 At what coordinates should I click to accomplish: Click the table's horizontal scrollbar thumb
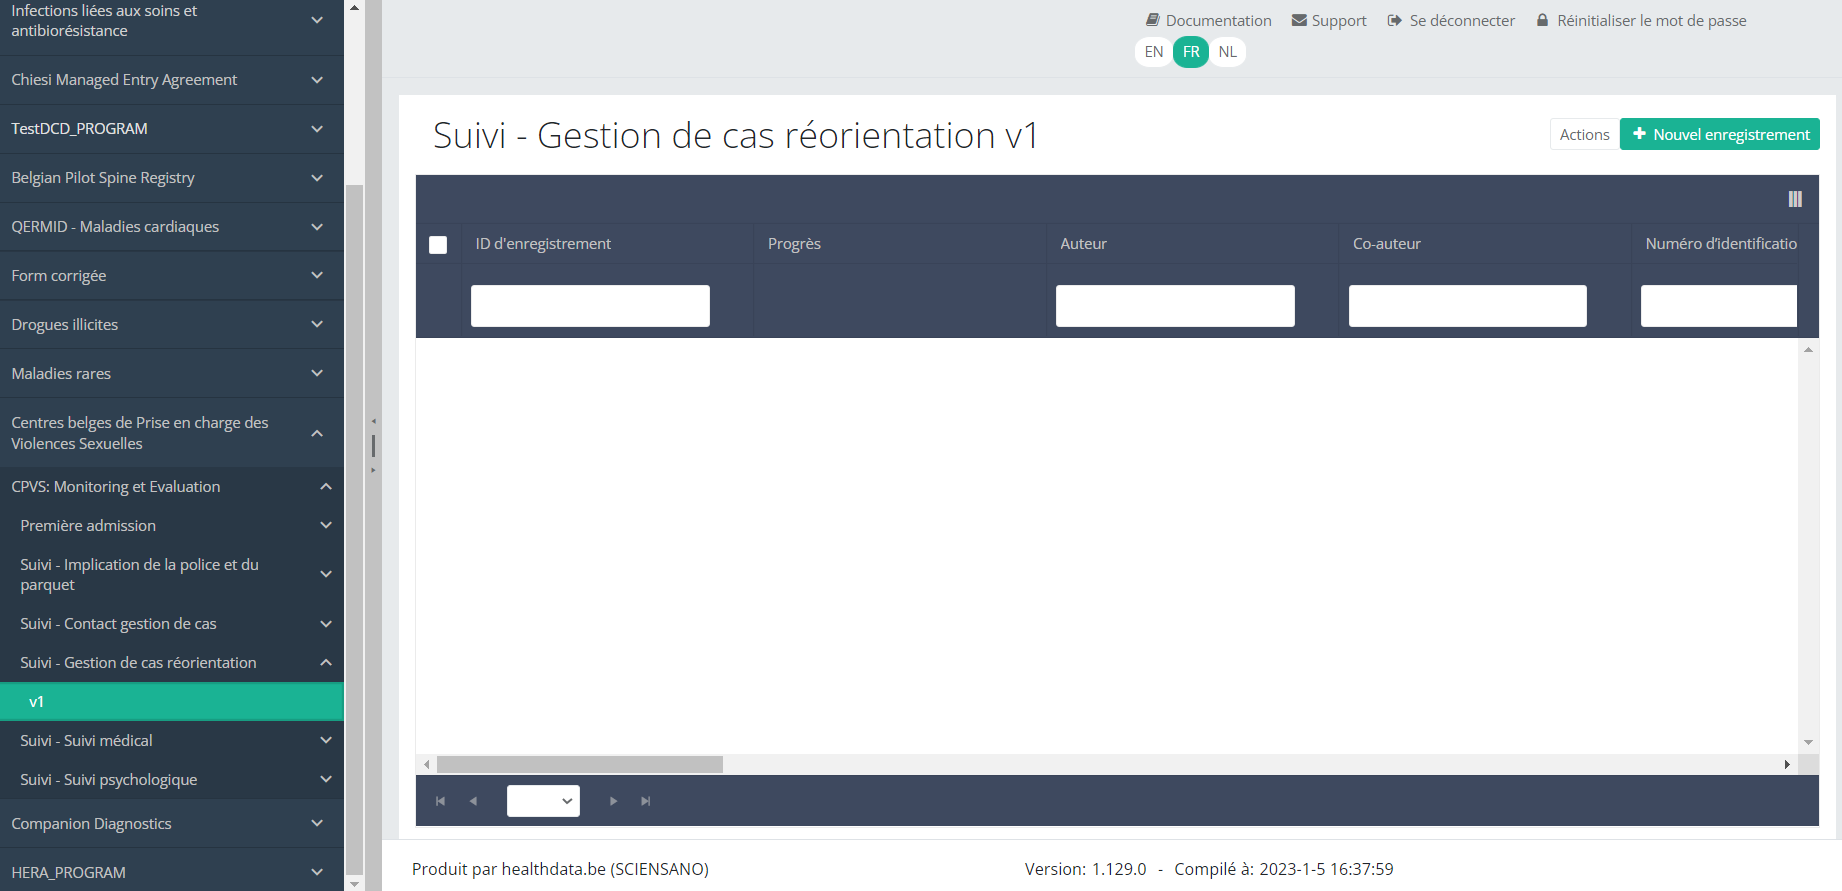pos(580,765)
